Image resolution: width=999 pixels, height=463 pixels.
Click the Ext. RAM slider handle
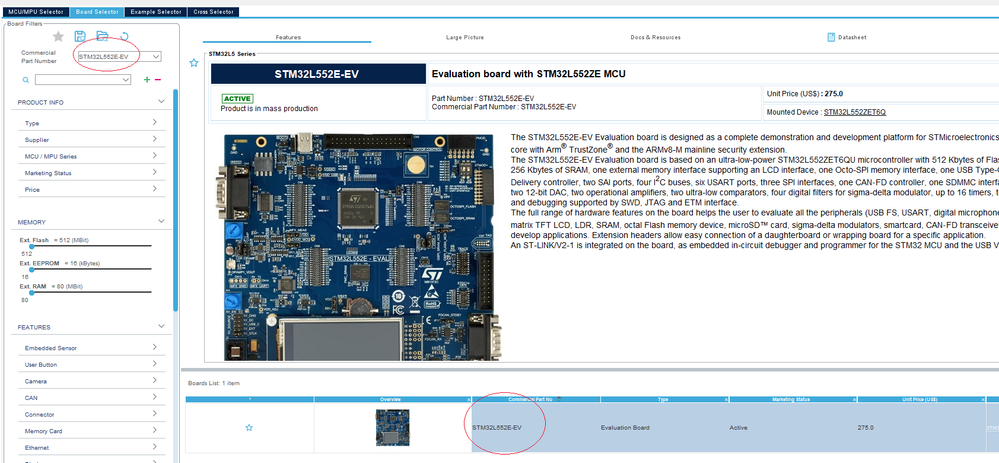[31, 292]
